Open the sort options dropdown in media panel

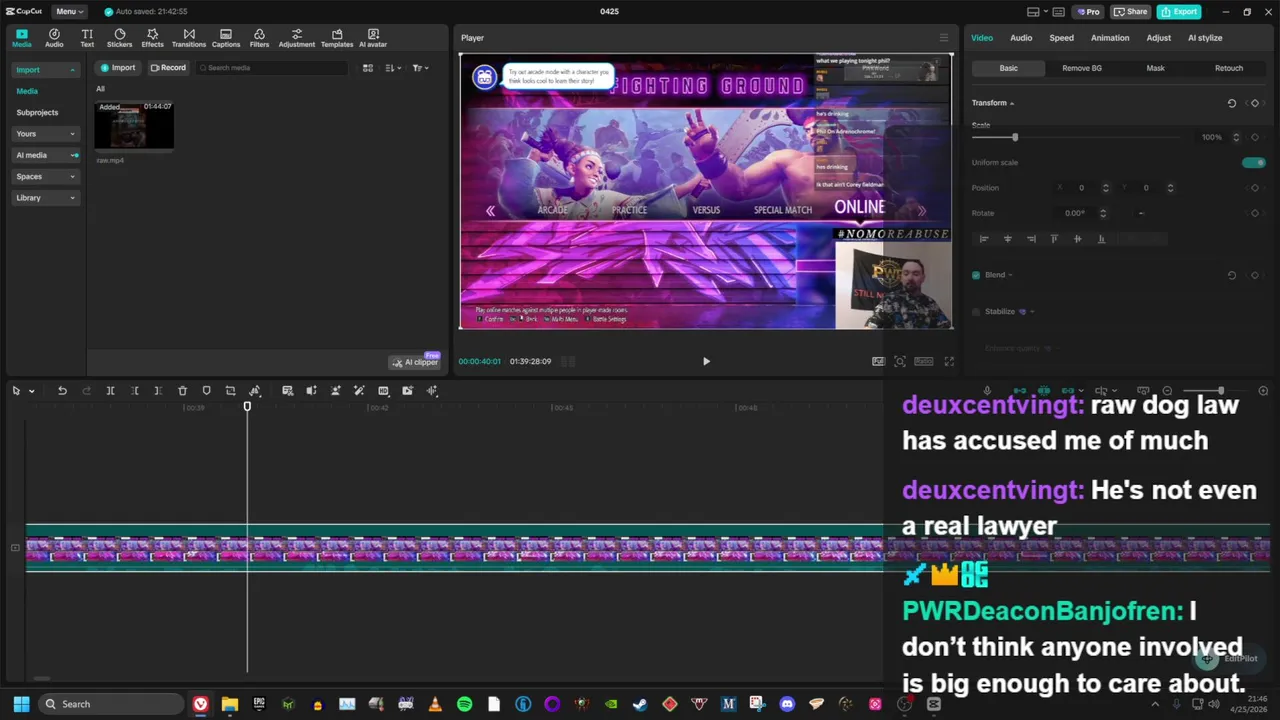coord(392,68)
